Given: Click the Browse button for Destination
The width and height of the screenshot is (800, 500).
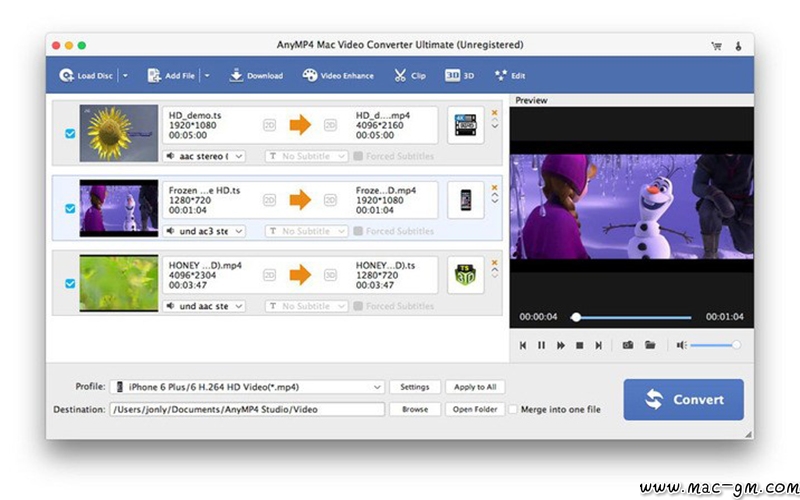Looking at the screenshot, I should 415,409.
